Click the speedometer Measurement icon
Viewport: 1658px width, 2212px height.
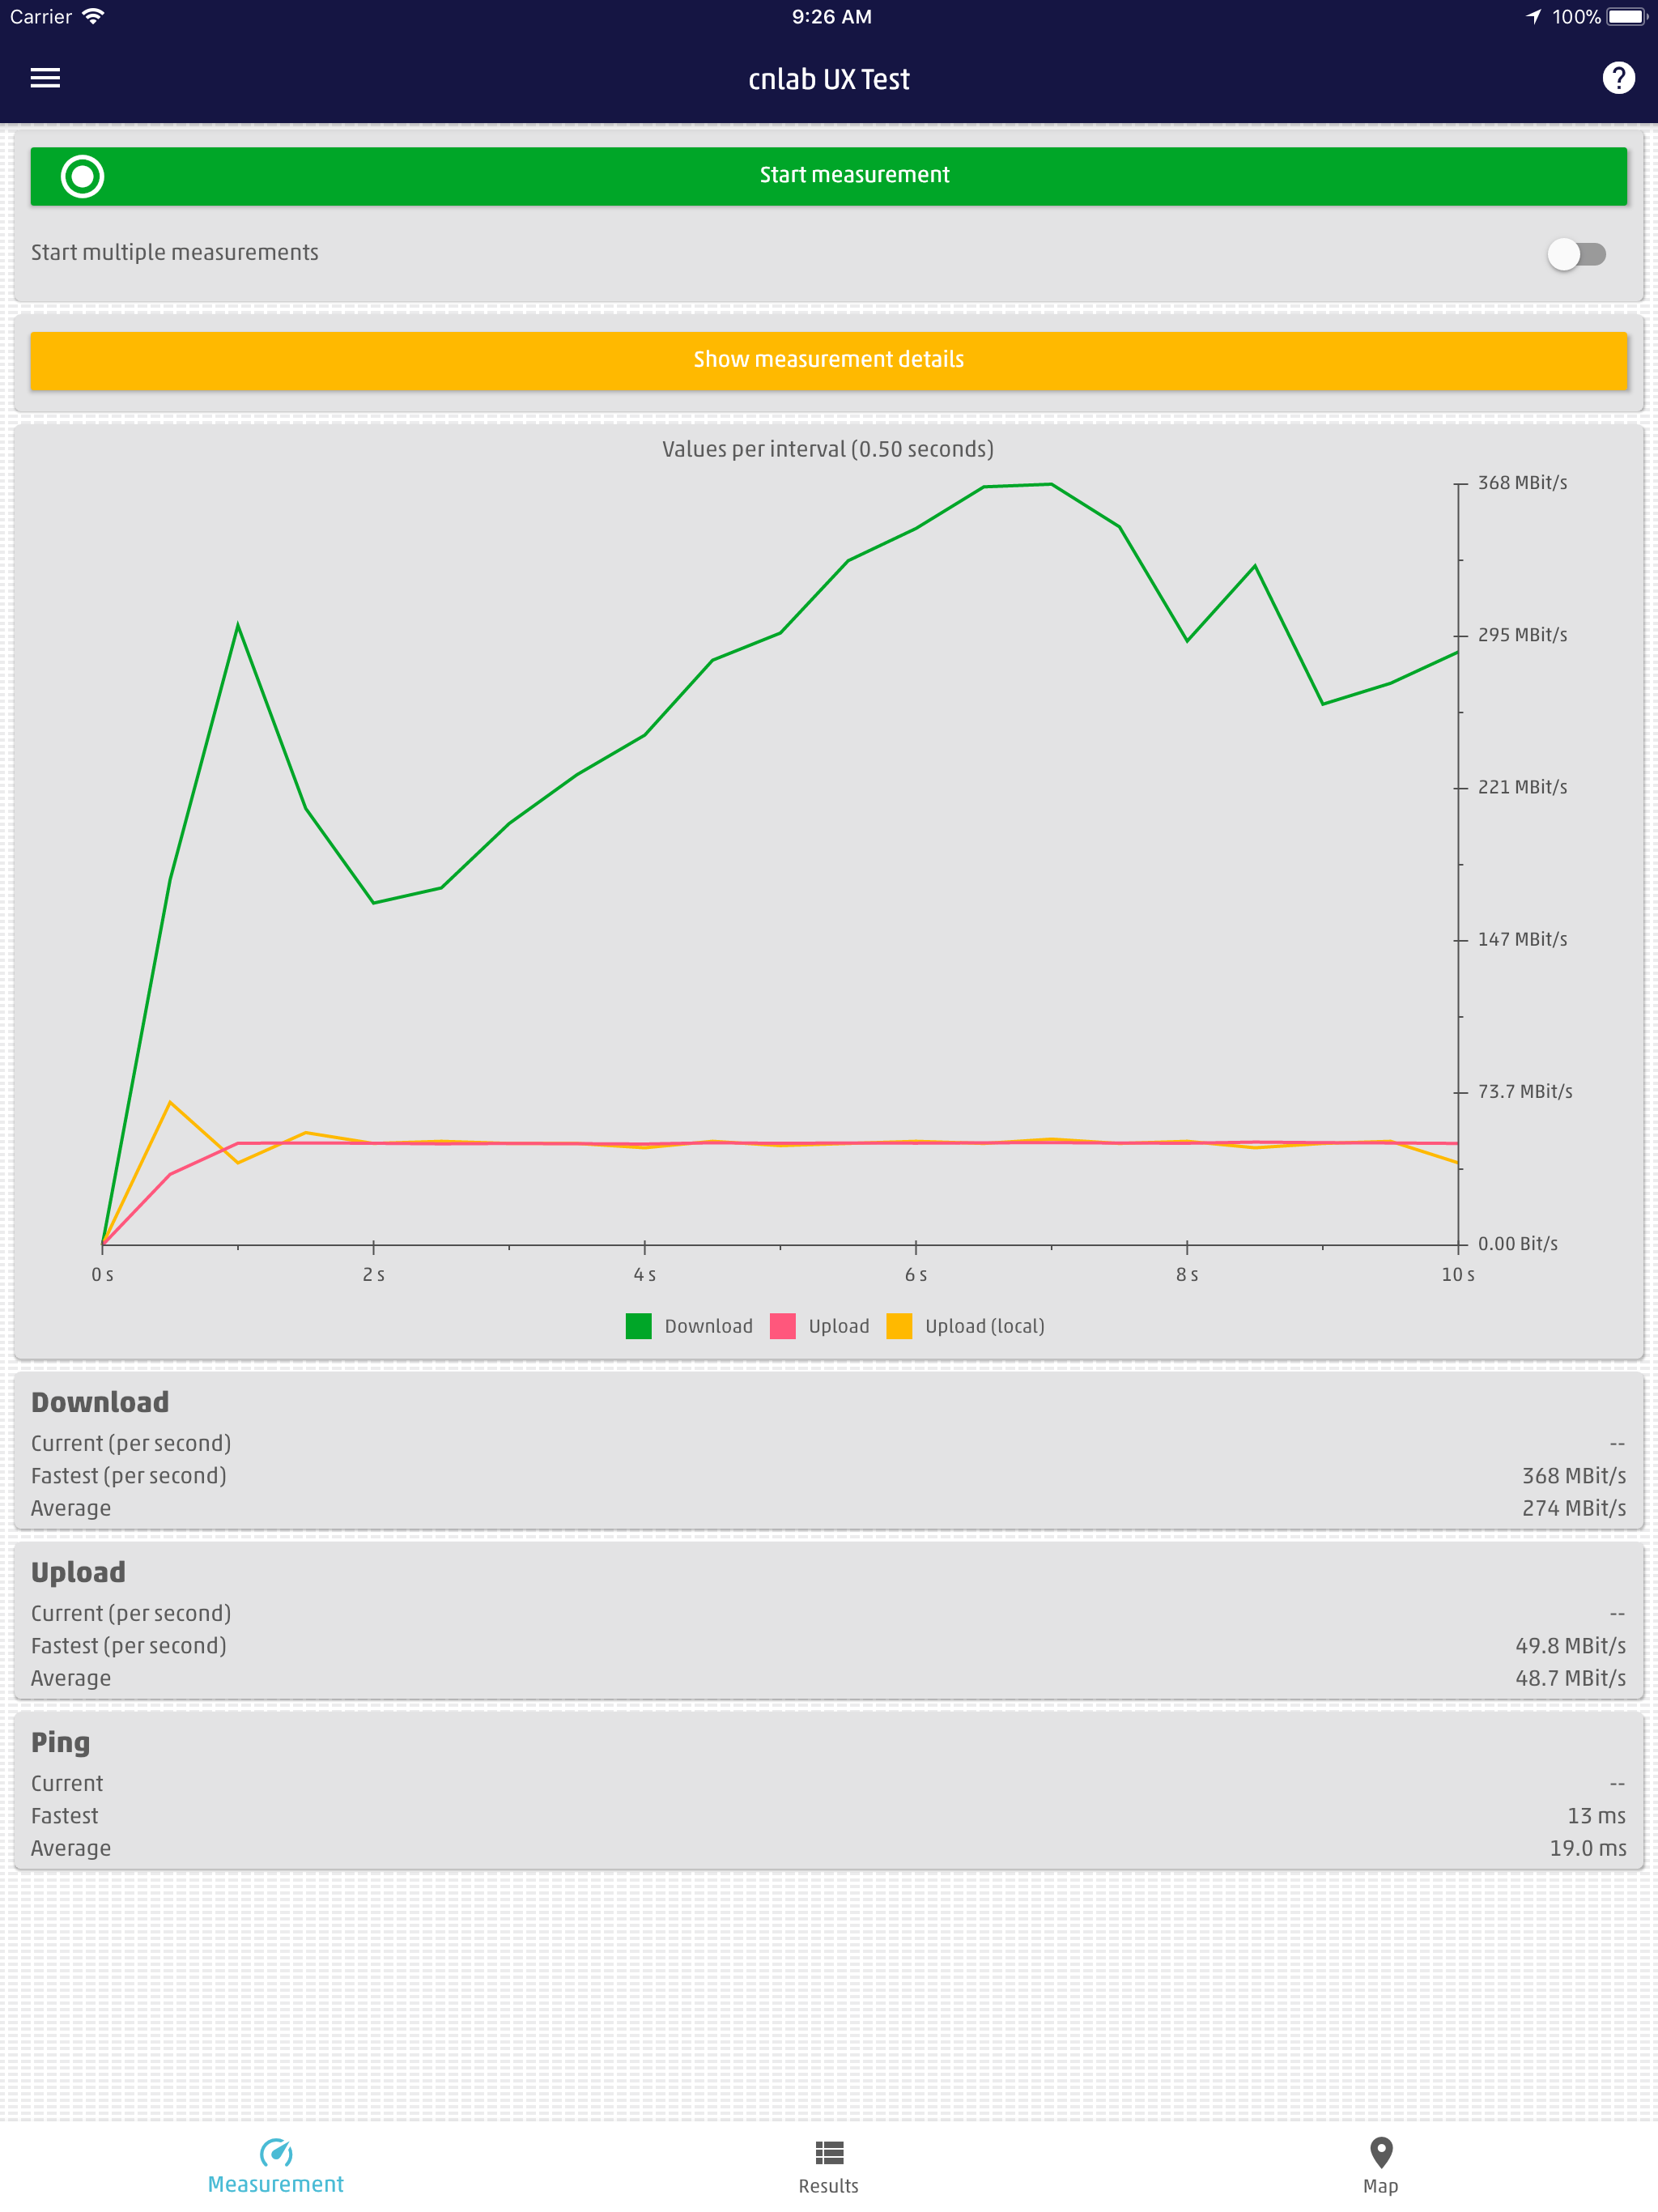pyautogui.click(x=276, y=2154)
